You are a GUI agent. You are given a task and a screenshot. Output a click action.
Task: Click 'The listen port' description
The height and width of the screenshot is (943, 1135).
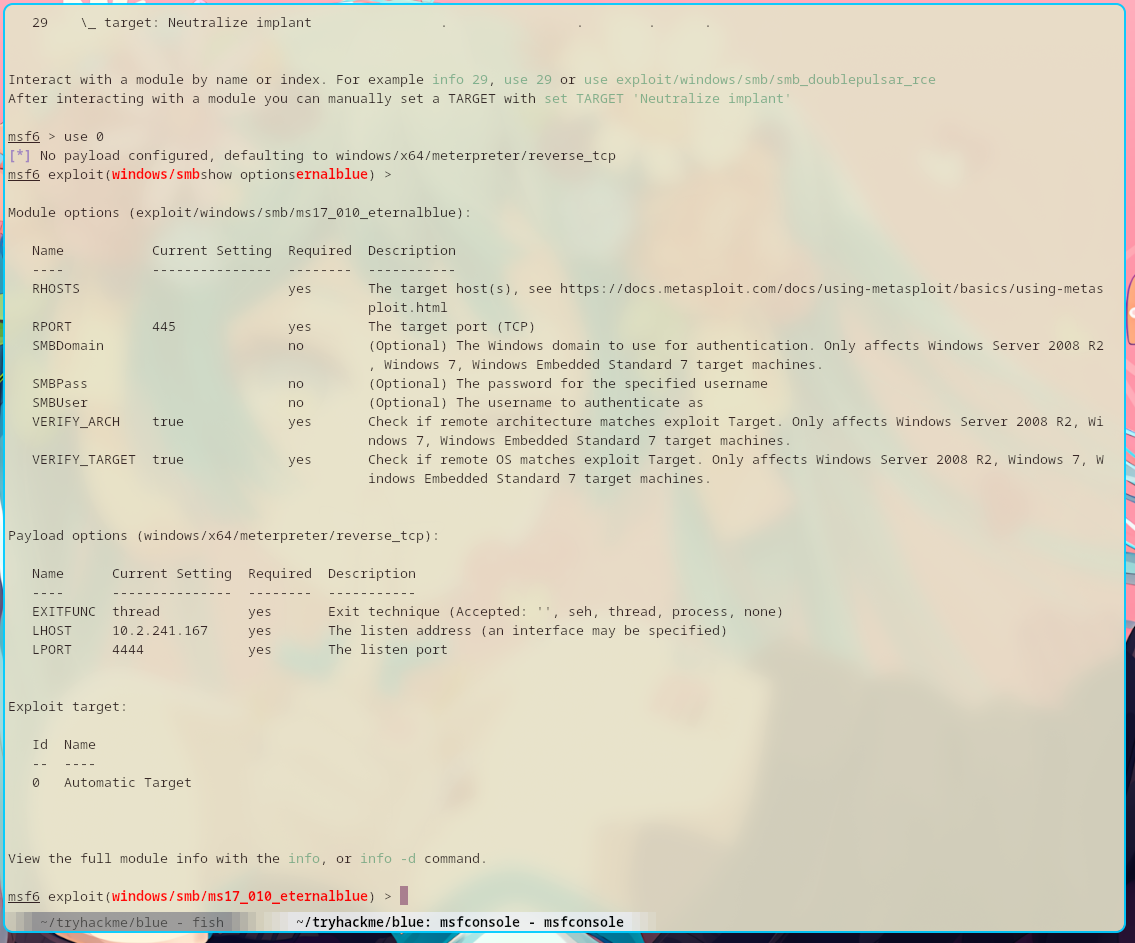click(387, 650)
